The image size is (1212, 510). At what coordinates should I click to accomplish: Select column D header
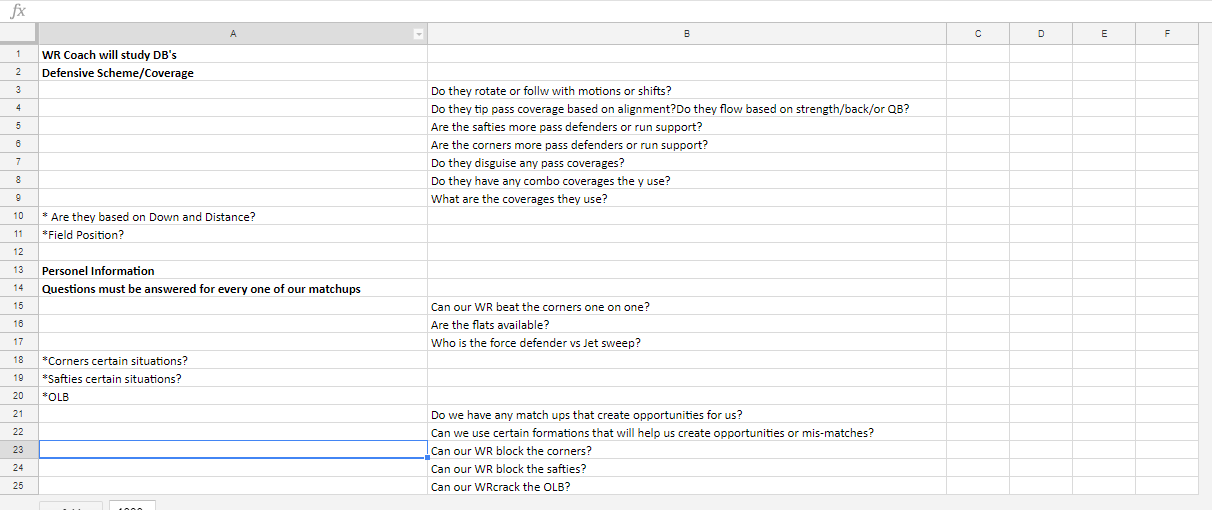[x=1041, y=34]
